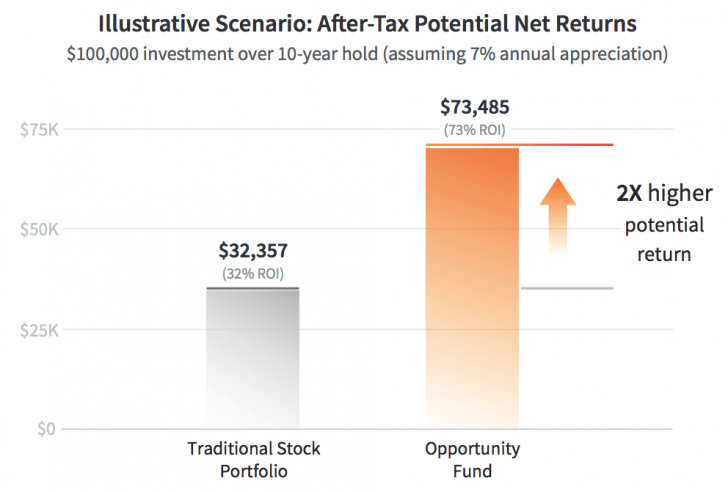Click the $100,000 investment subtitle text
This screenshot has width=728, height=492.
(x=363, y=50)
